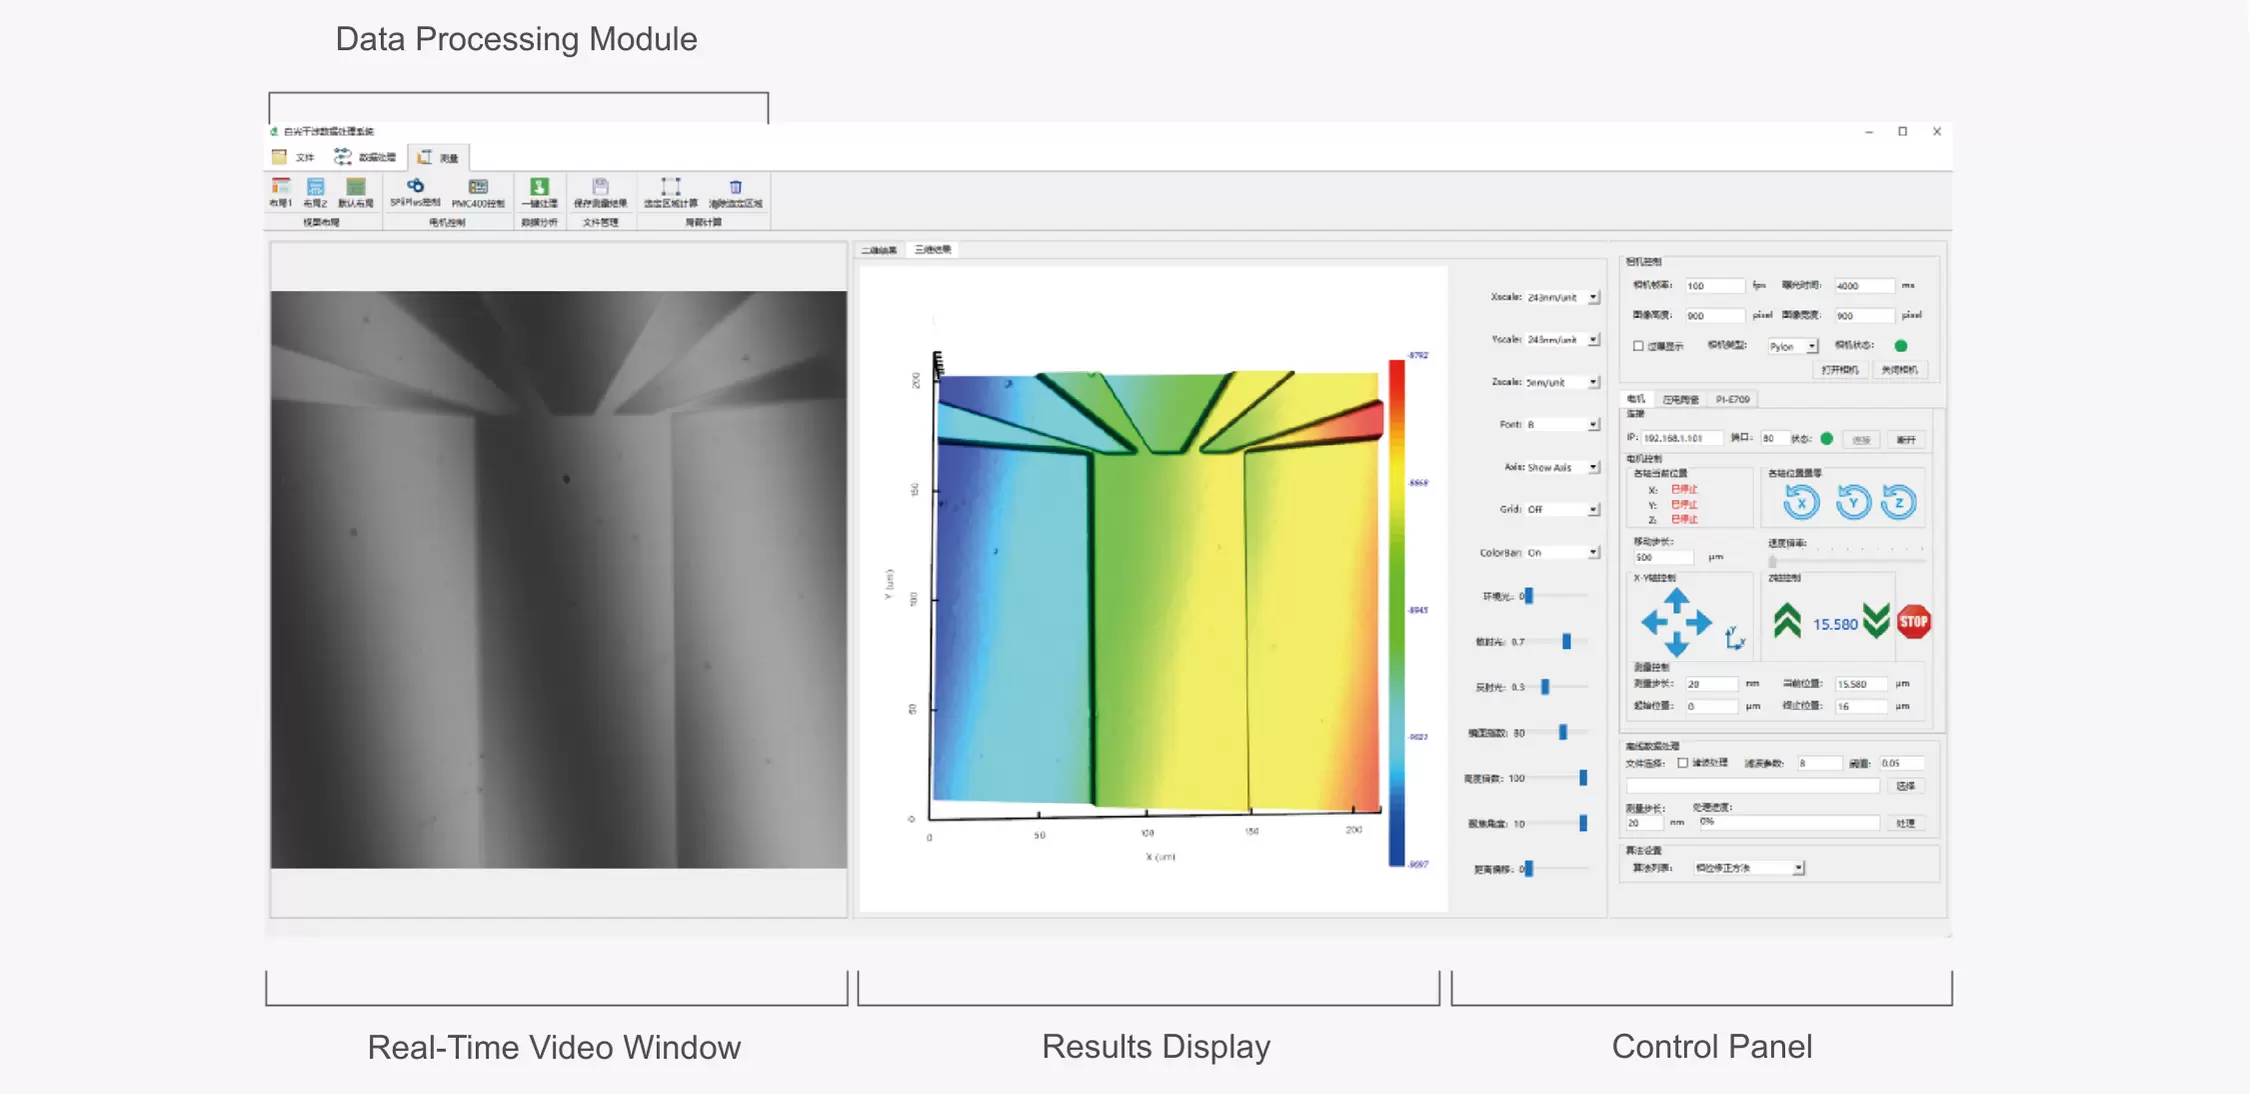Click the close camera button

[x=1899, y=370]
